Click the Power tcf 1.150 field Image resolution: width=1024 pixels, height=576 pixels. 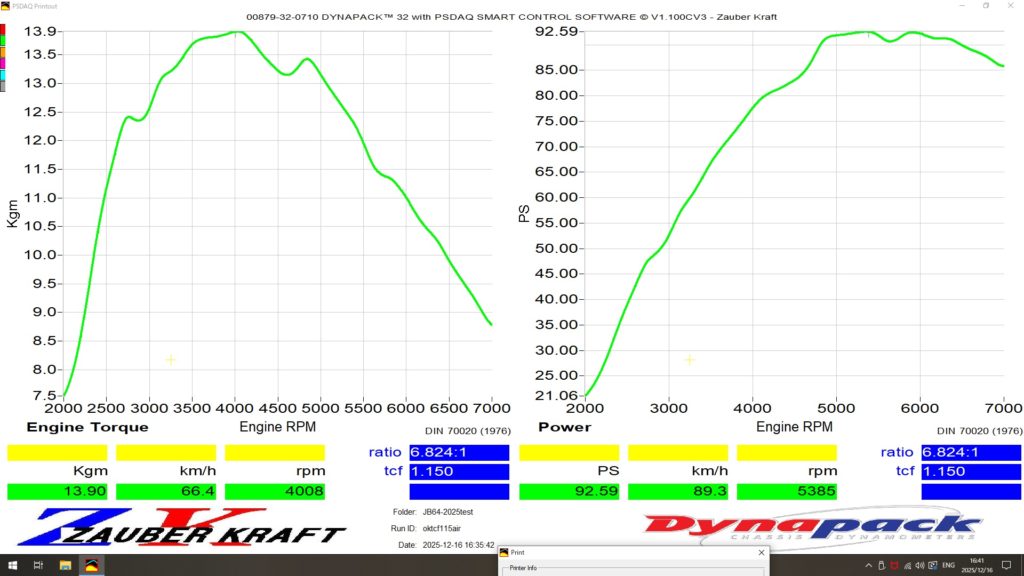pos(971,472)
